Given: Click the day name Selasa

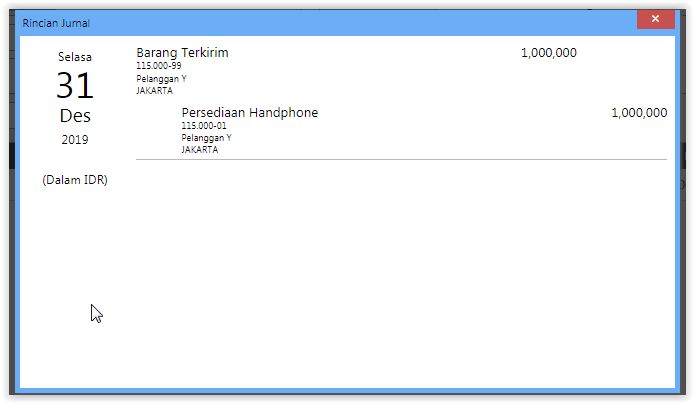Looking at the screenshot, I should click(75, 57).
